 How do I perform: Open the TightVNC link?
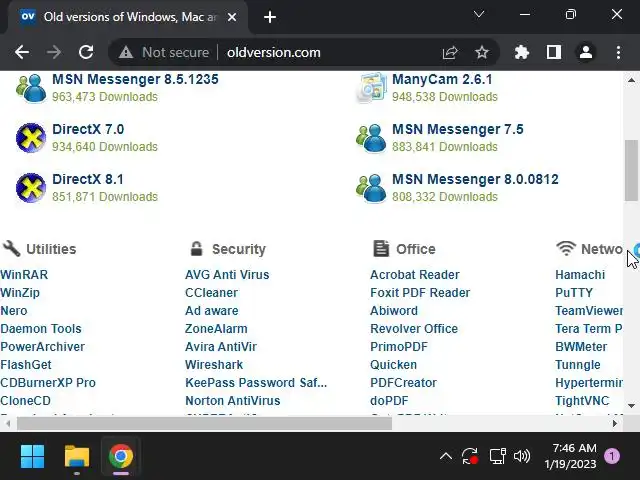(582, 400)
